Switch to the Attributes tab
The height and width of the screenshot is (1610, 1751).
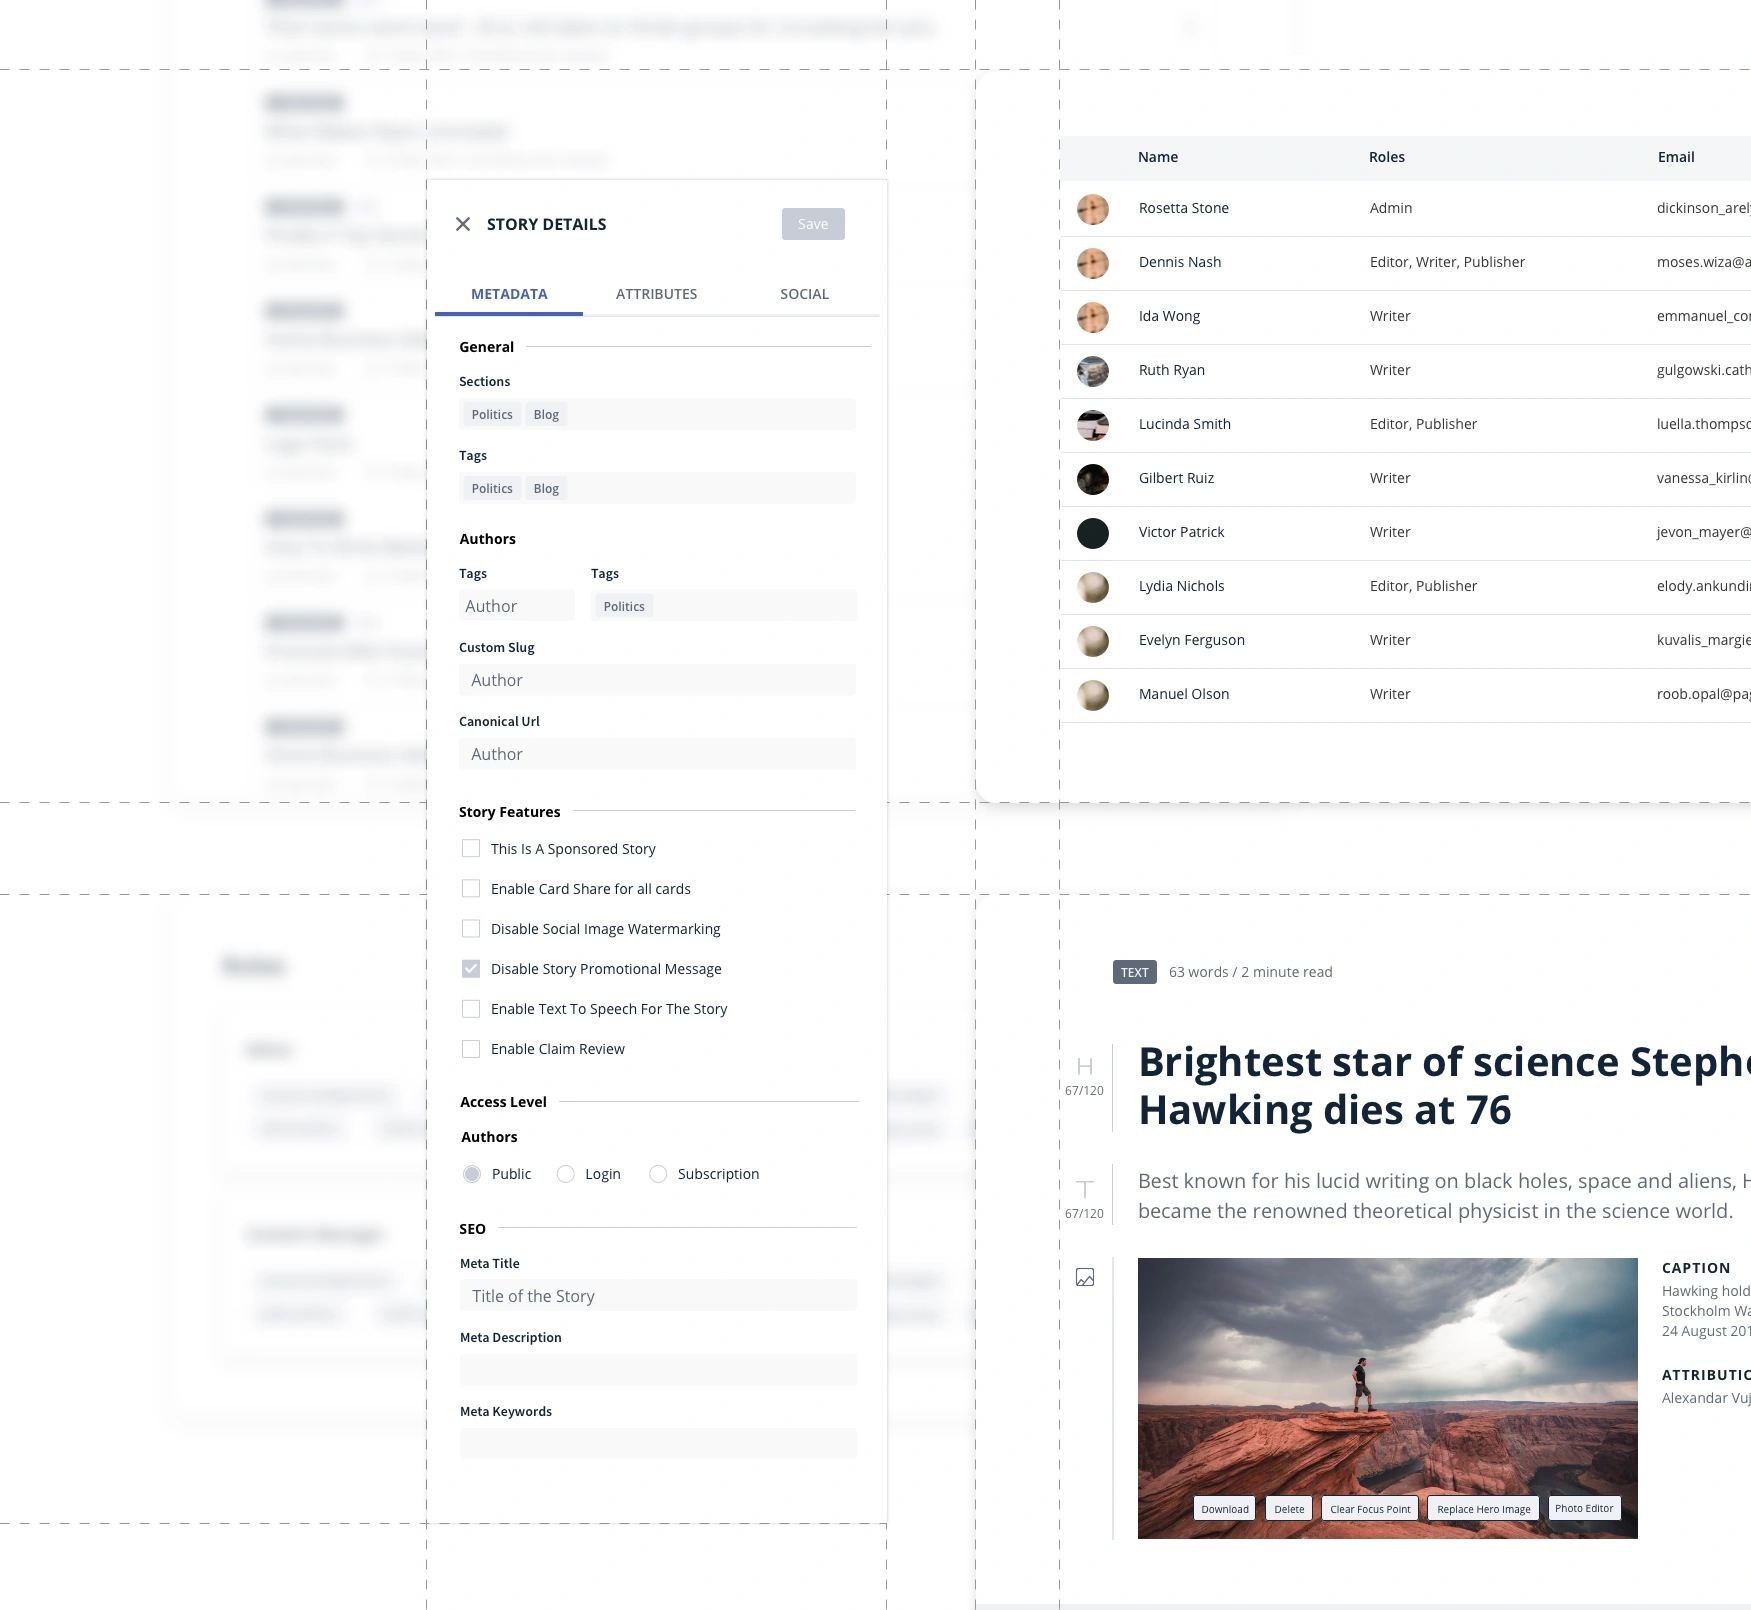(x=655, y=293)
